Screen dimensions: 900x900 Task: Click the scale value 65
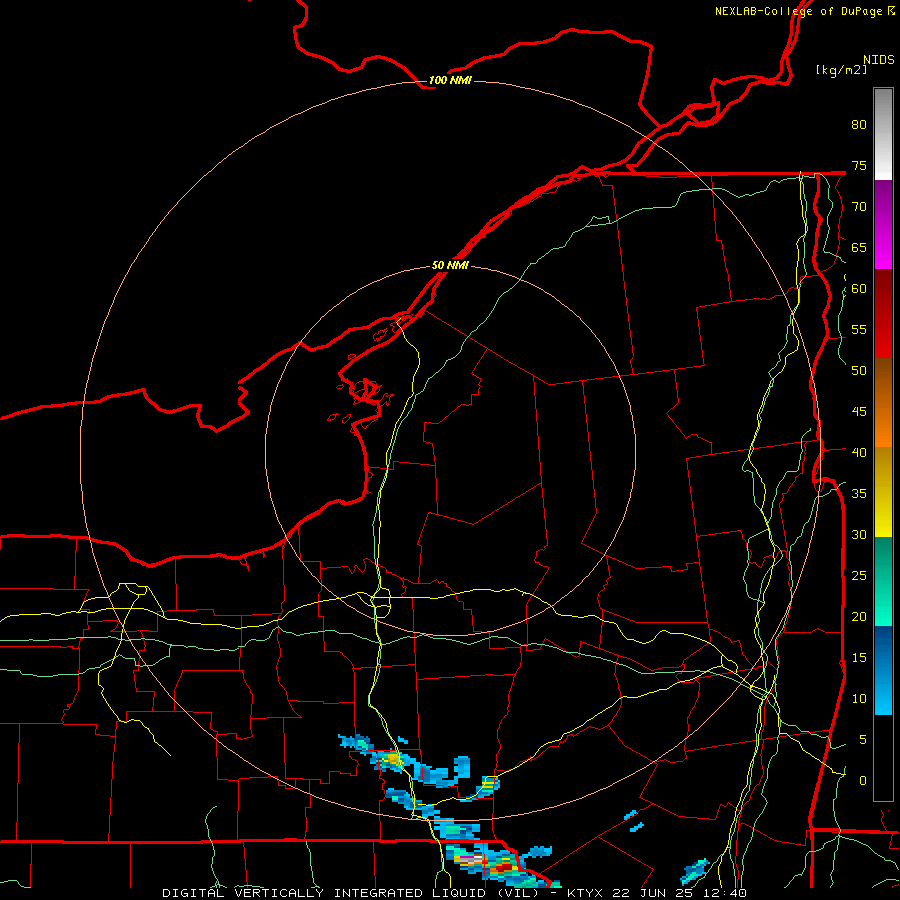859,248
